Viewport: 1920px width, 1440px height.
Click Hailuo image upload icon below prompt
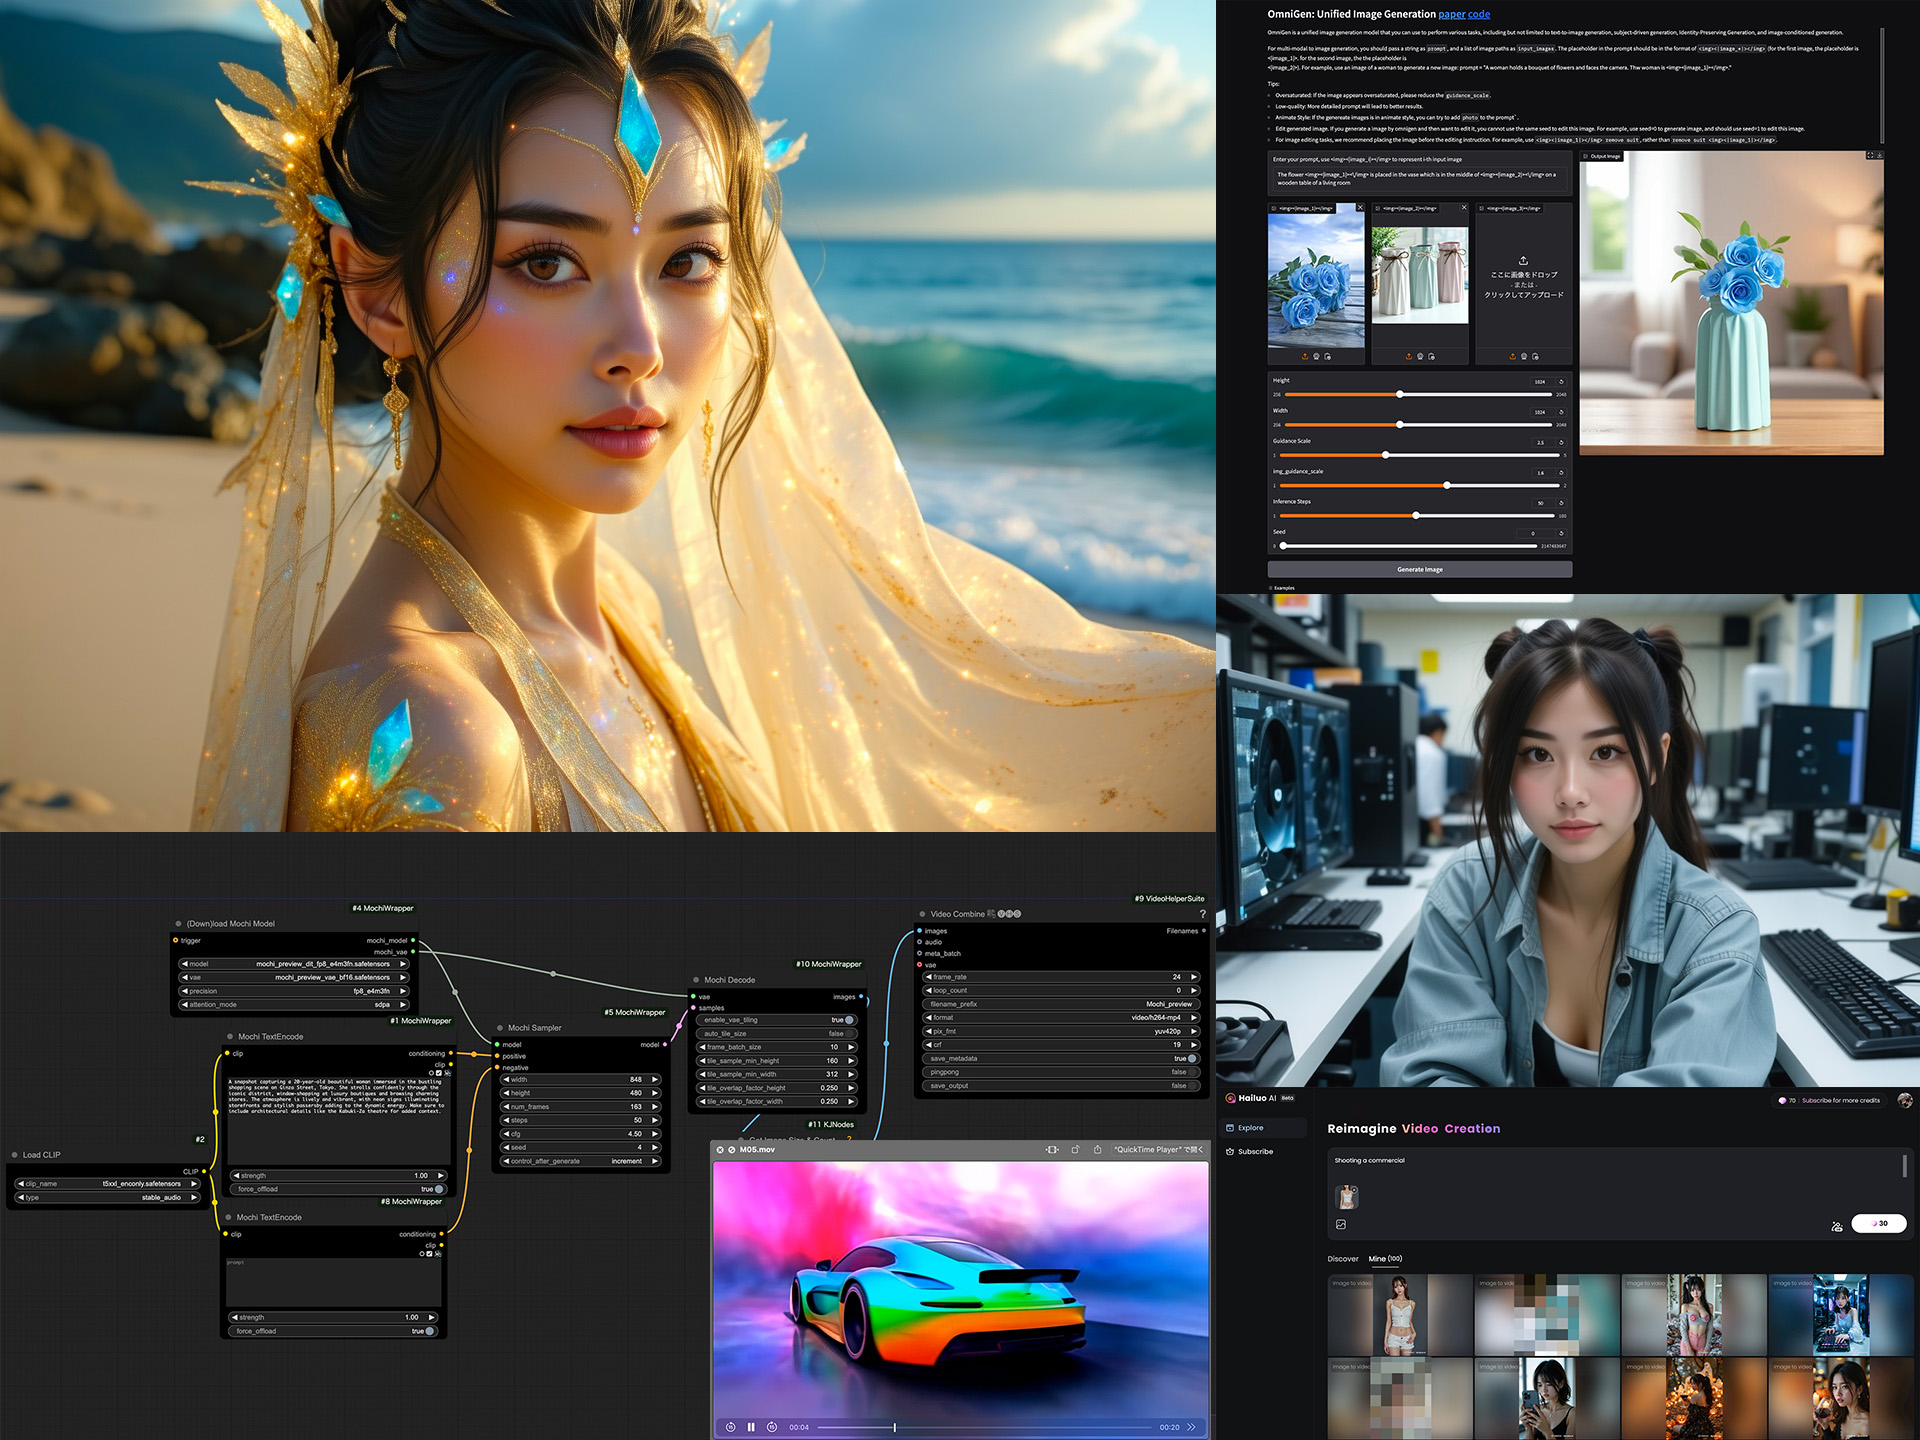click(1341, 1224)
